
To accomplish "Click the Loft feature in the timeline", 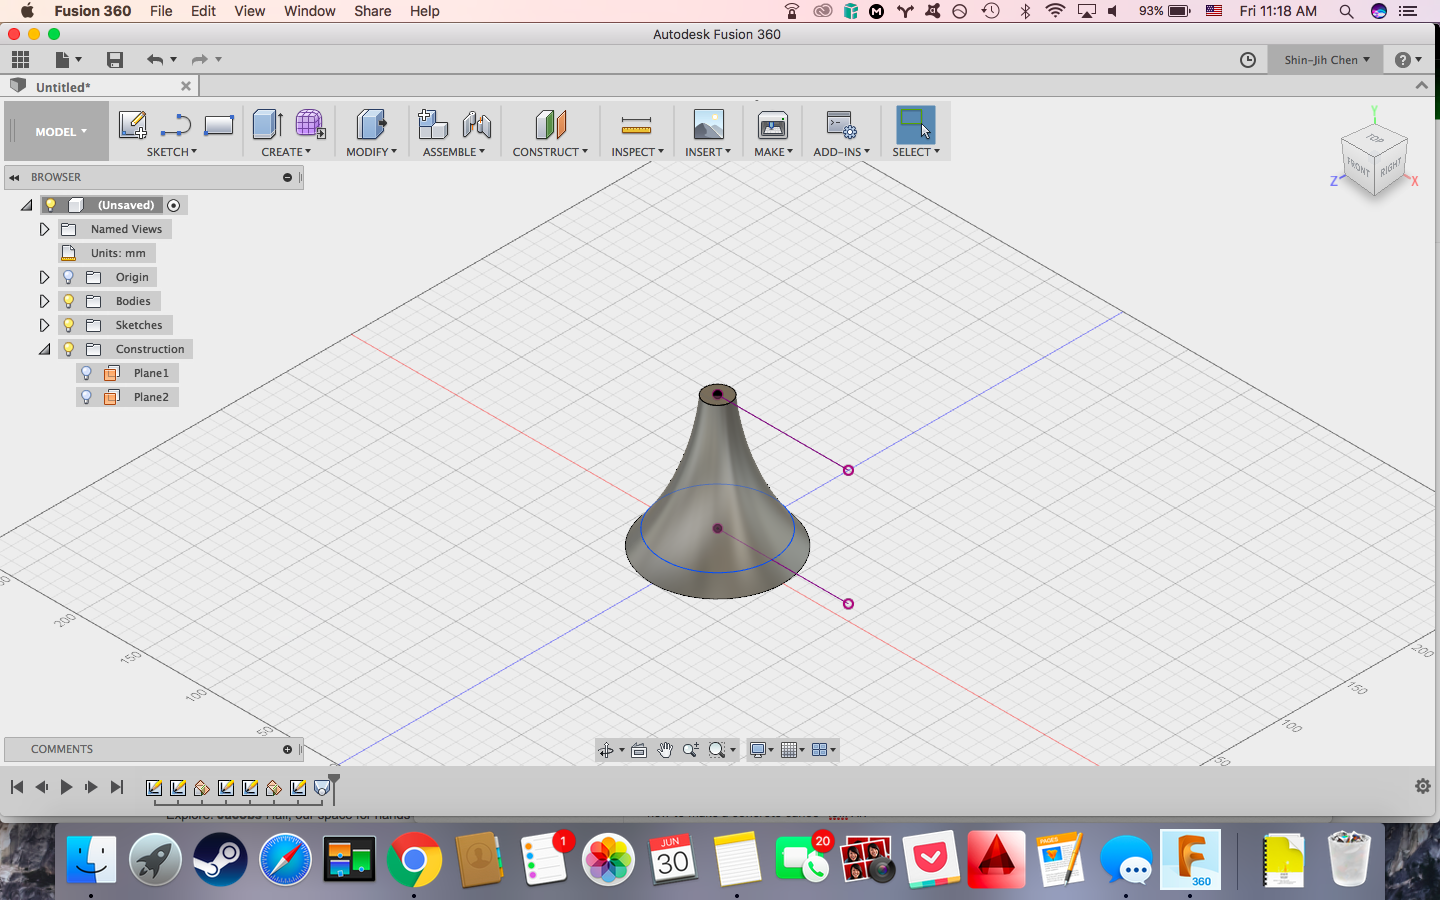I will (322, 788).
